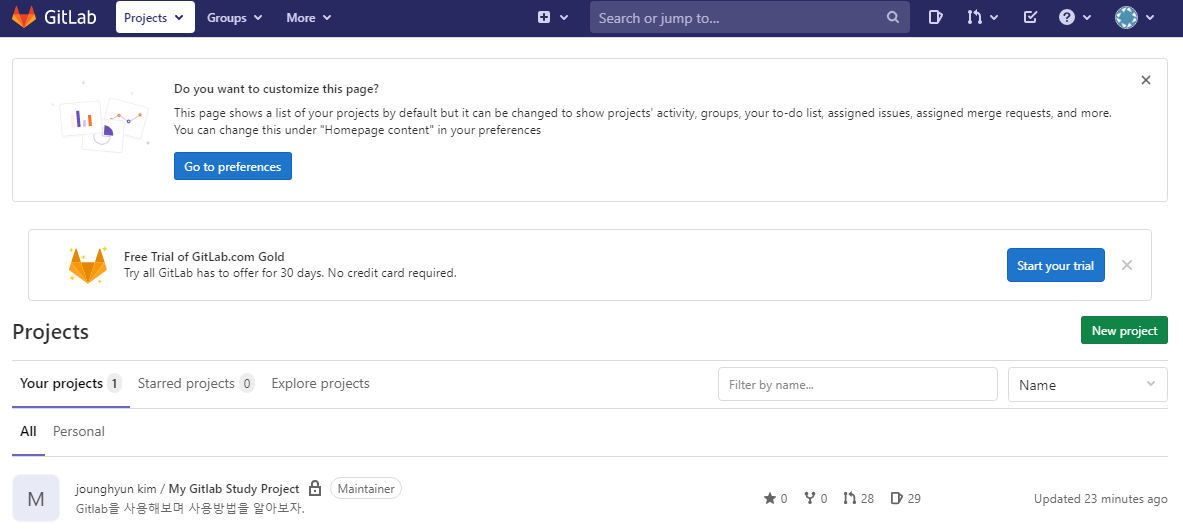Click the forks count icon

[x=810, y=498]
